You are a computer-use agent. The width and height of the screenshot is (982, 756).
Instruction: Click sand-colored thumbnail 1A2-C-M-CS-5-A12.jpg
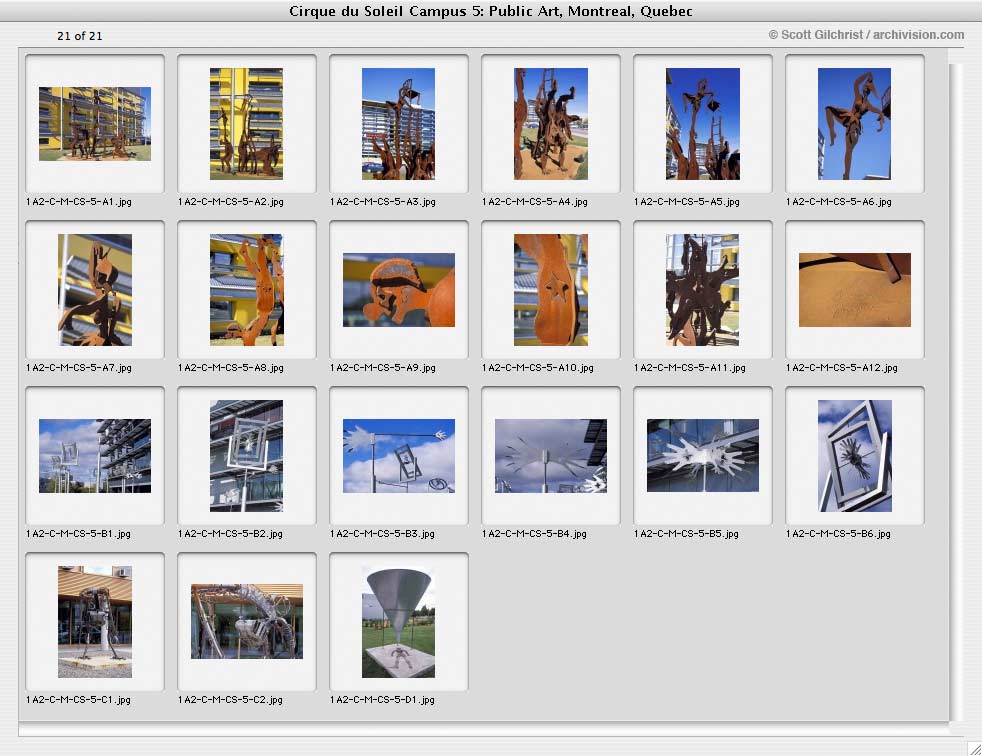[854, 290]
